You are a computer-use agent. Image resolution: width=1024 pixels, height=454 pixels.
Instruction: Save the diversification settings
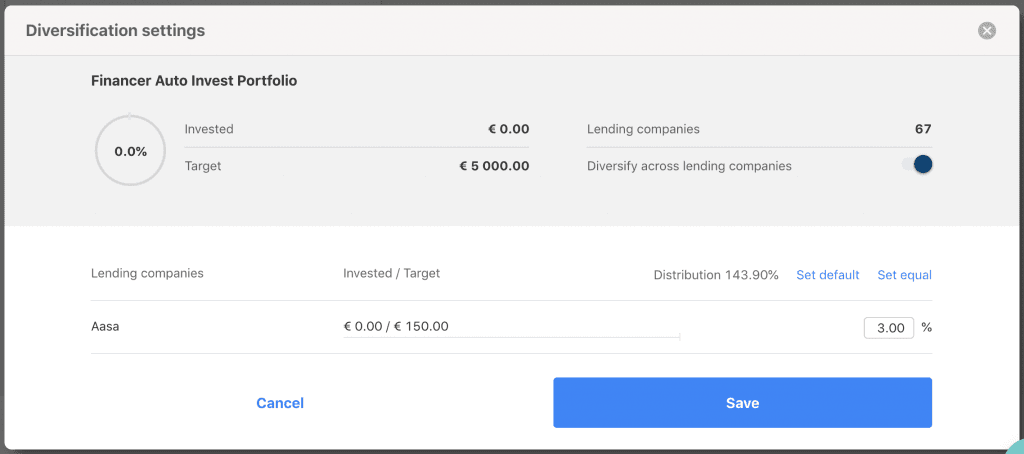click(742, 403)
